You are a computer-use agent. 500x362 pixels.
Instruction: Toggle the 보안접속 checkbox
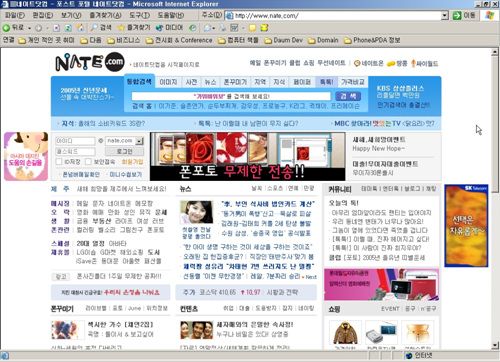(x=88, y=162)
